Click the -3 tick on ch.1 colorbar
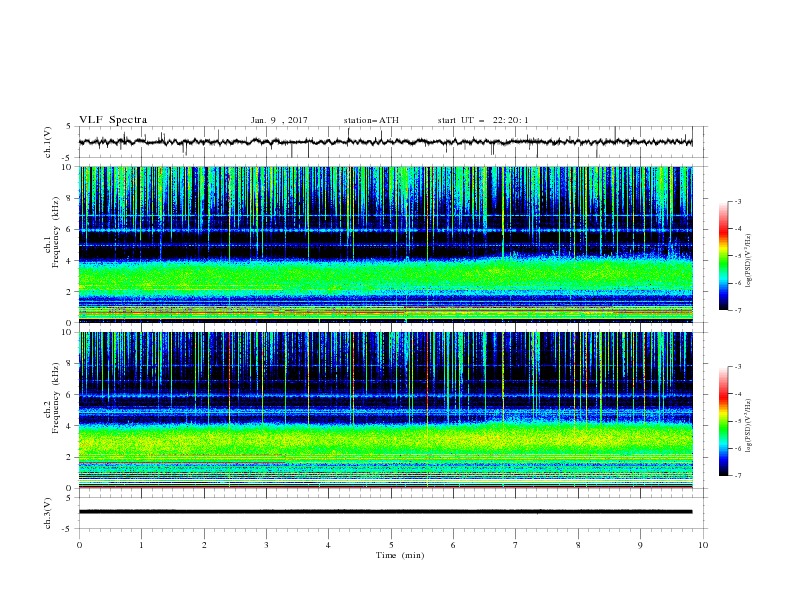 point(737,201)
